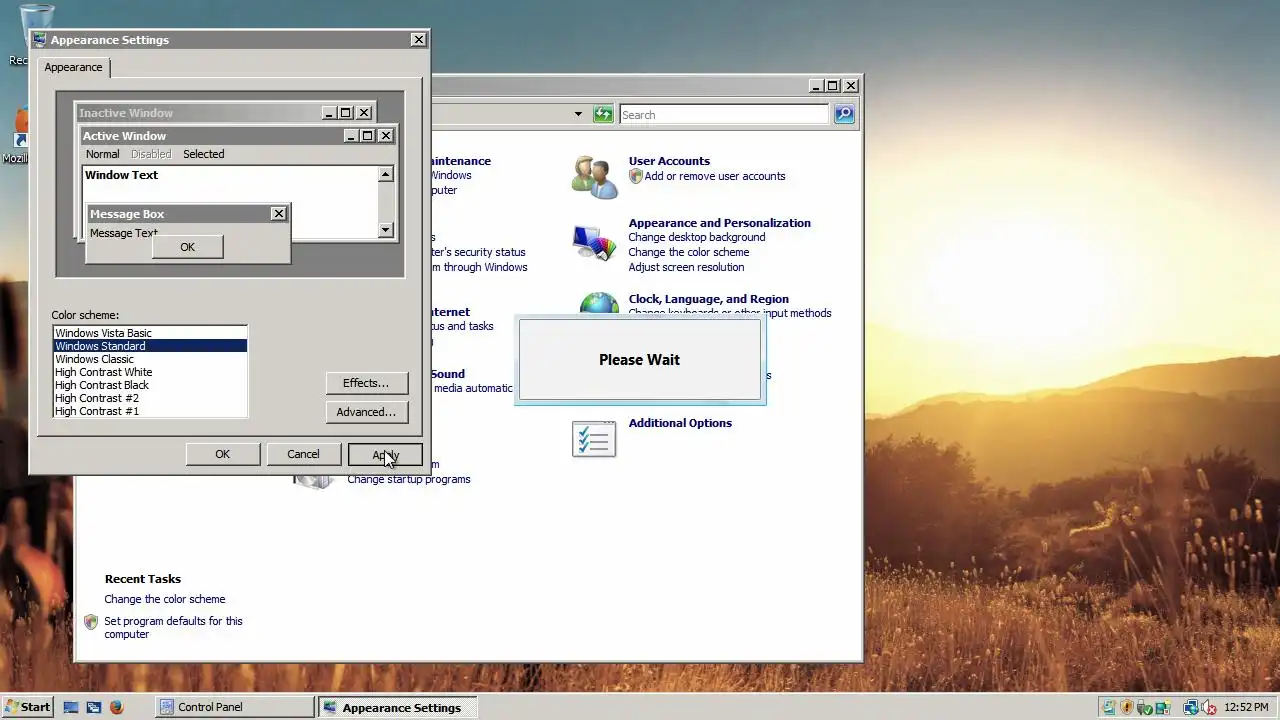The image size is (1280, 720).
Task: Select the Windows Classic color scheme
Action: click(x=150, y=359)
